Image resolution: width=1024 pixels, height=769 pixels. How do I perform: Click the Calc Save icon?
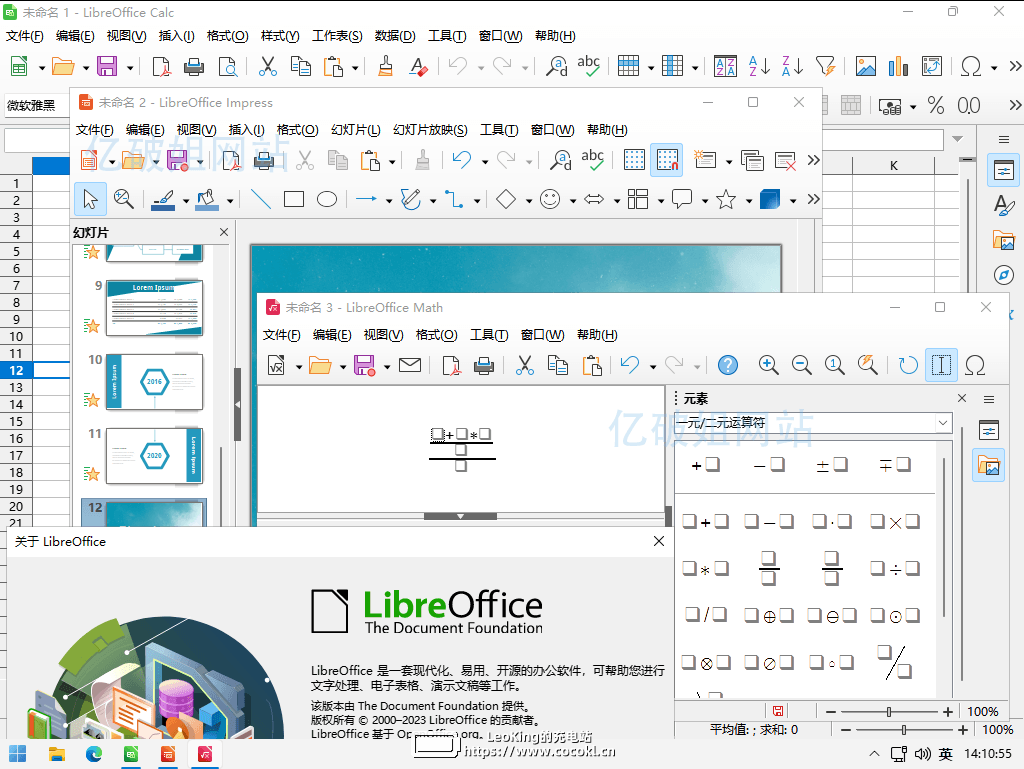click(106, 67)
